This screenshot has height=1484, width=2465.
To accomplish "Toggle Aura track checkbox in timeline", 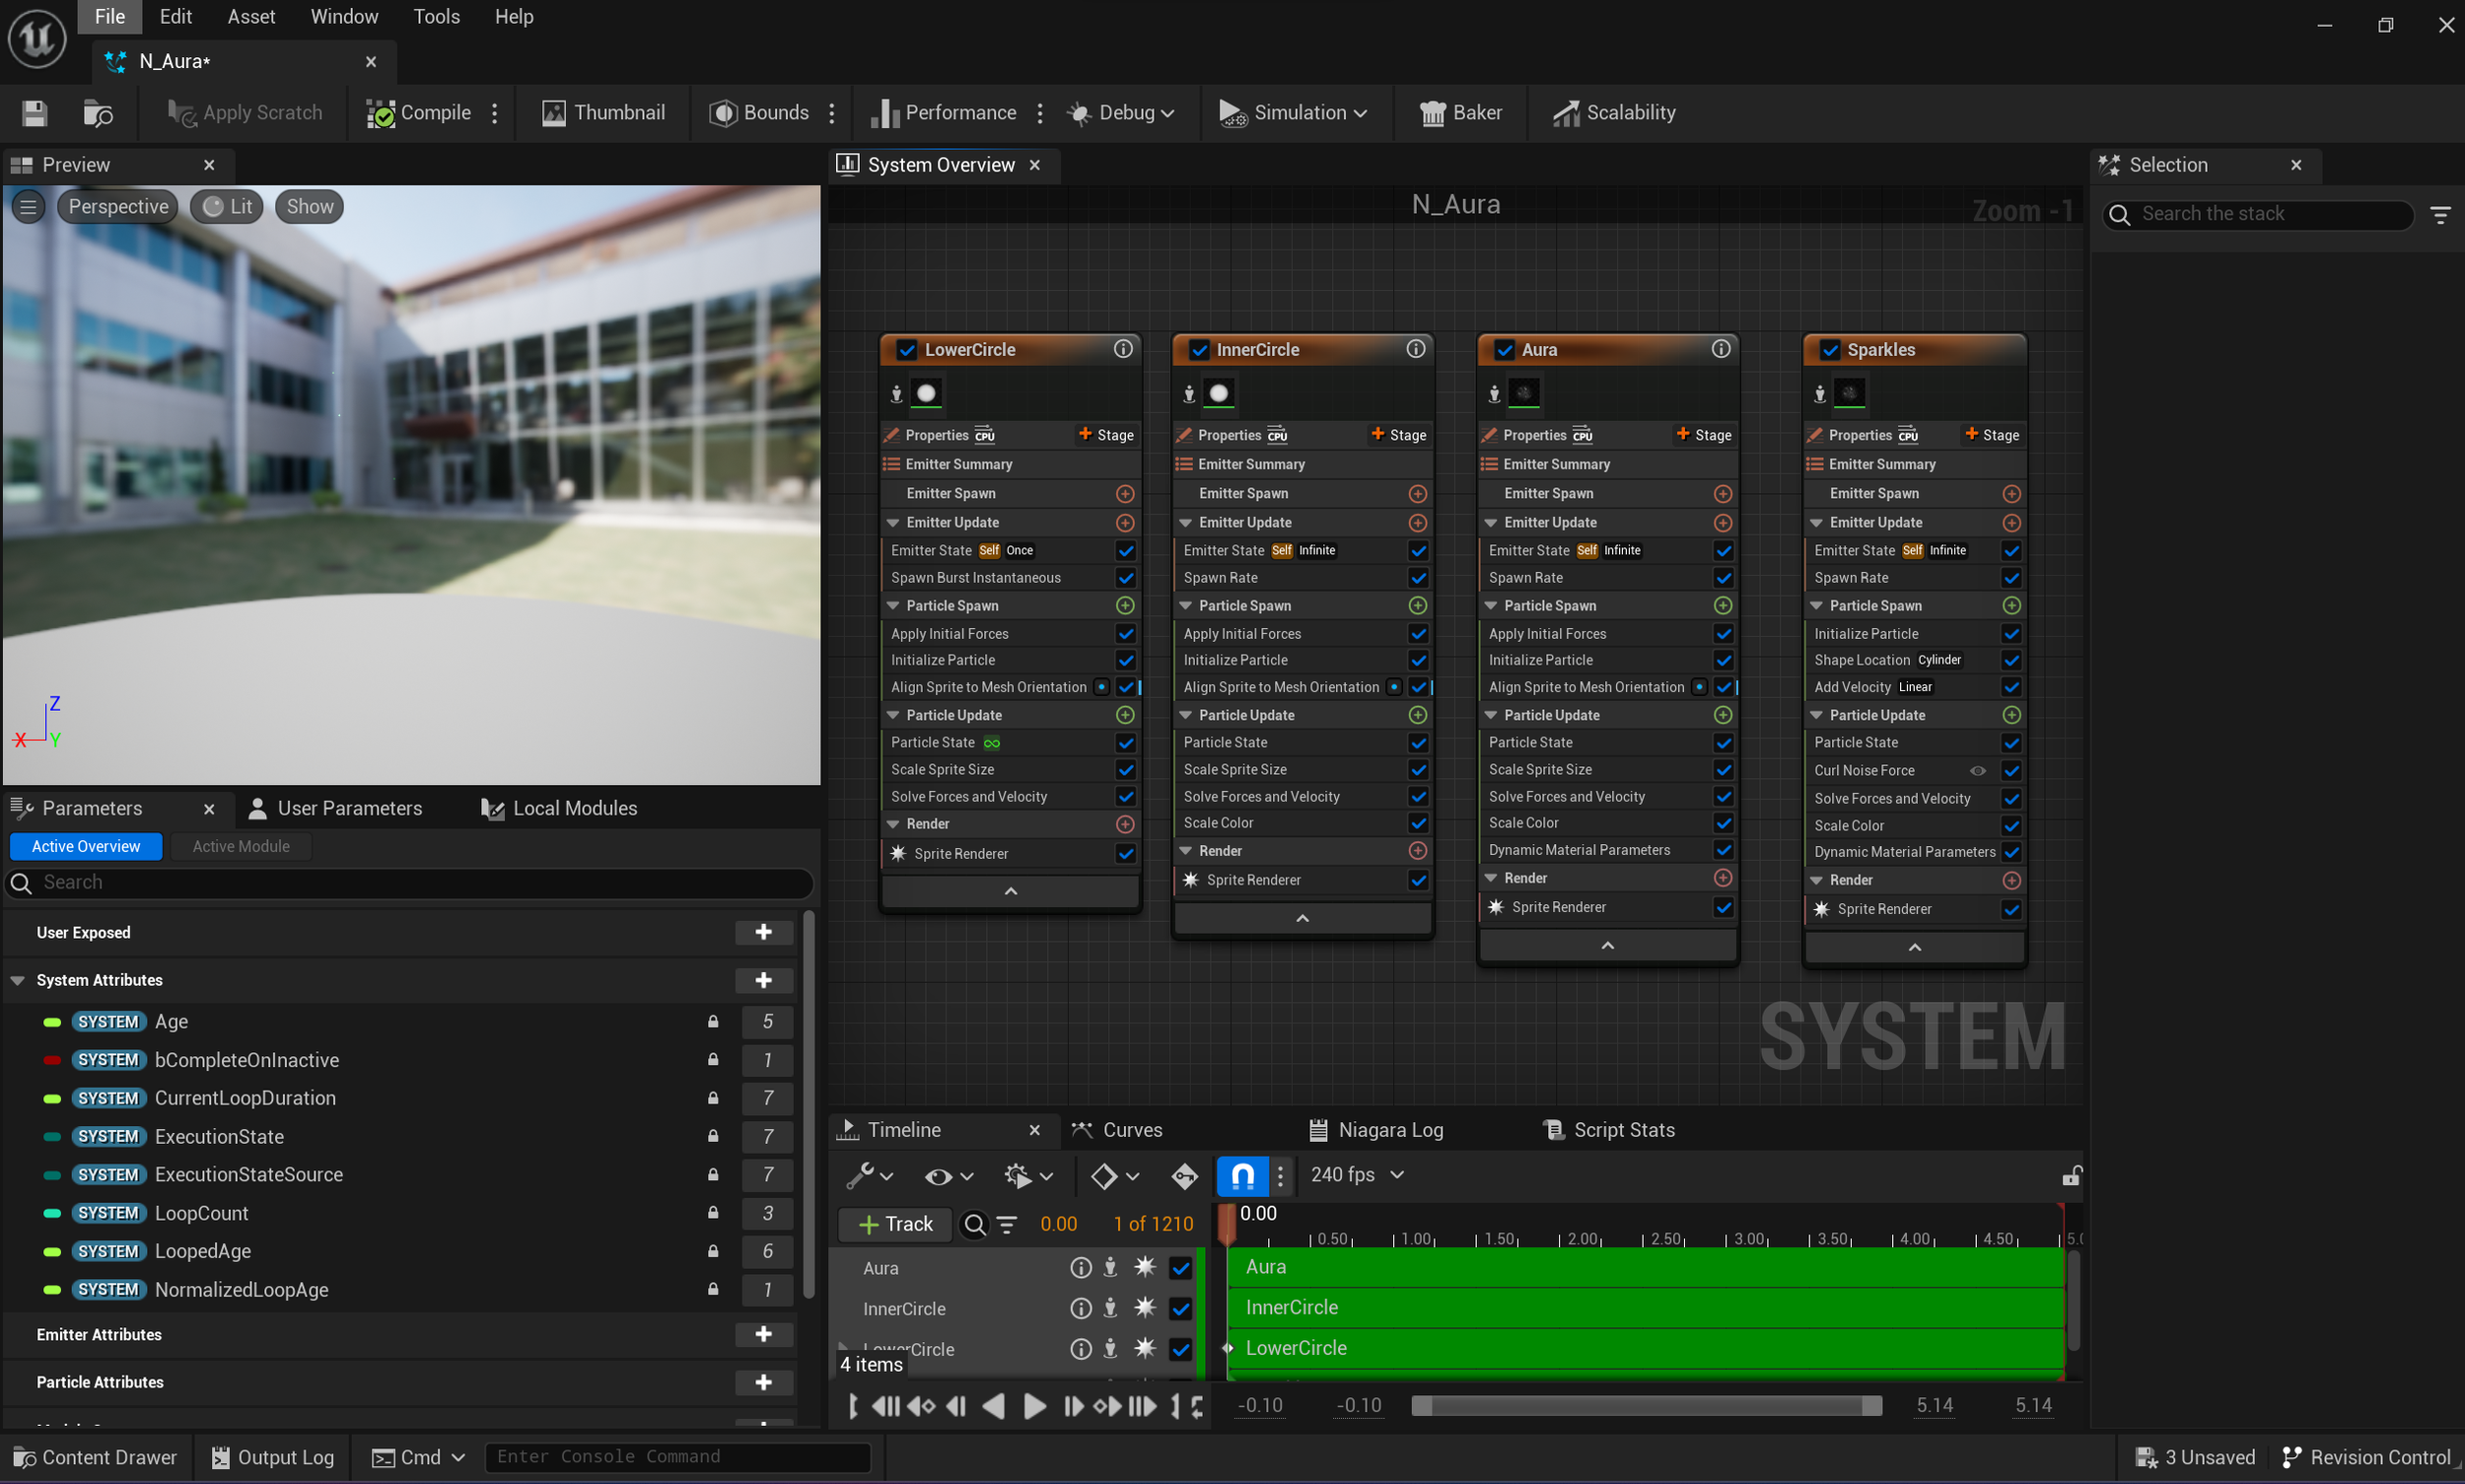I will pos(1181,1268).
